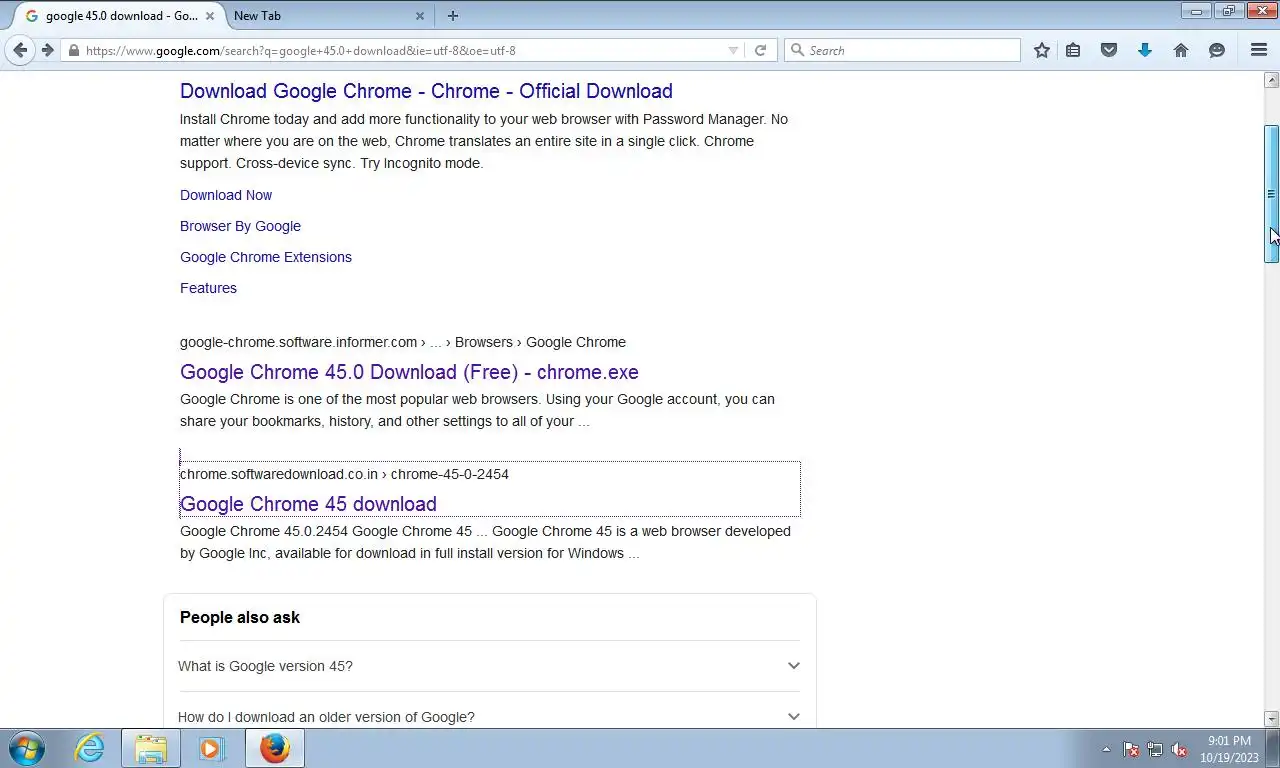Click the search magnifier icon in search box
Screen dimensions: 1280x768
click(x=797, y=50)
